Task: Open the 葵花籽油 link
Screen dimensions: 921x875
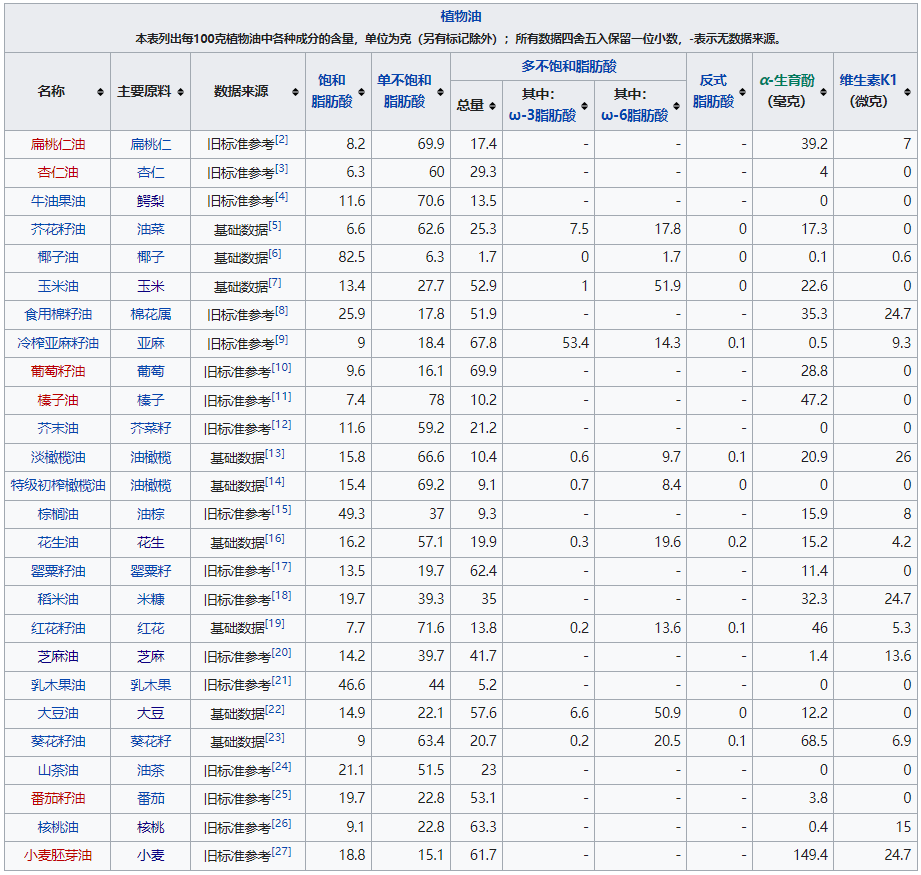Action: click(x=58, y=741)
